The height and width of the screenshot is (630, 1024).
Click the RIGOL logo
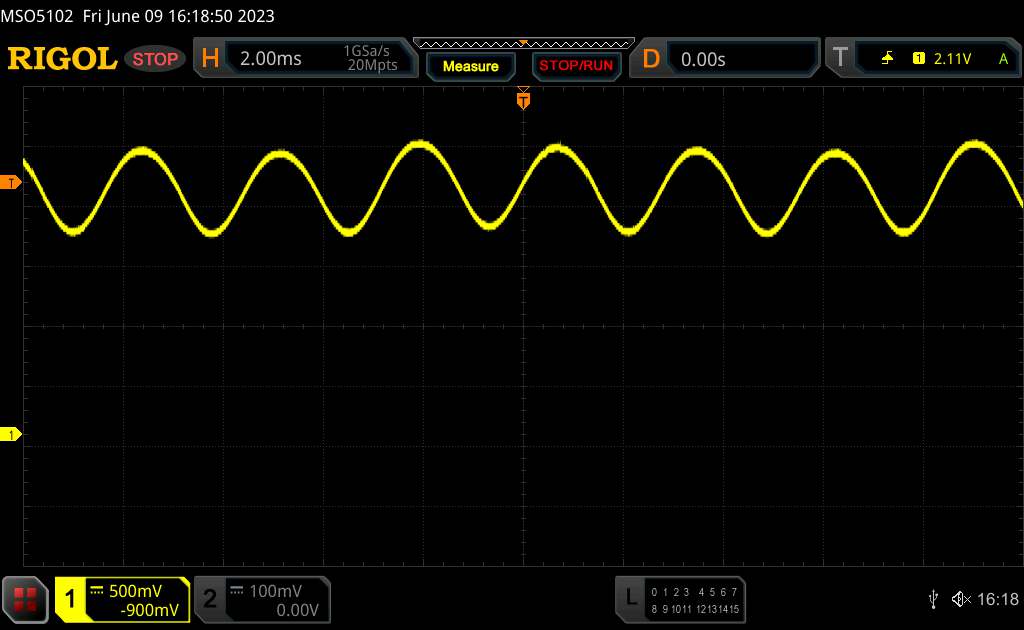click(x=62, y=59)
